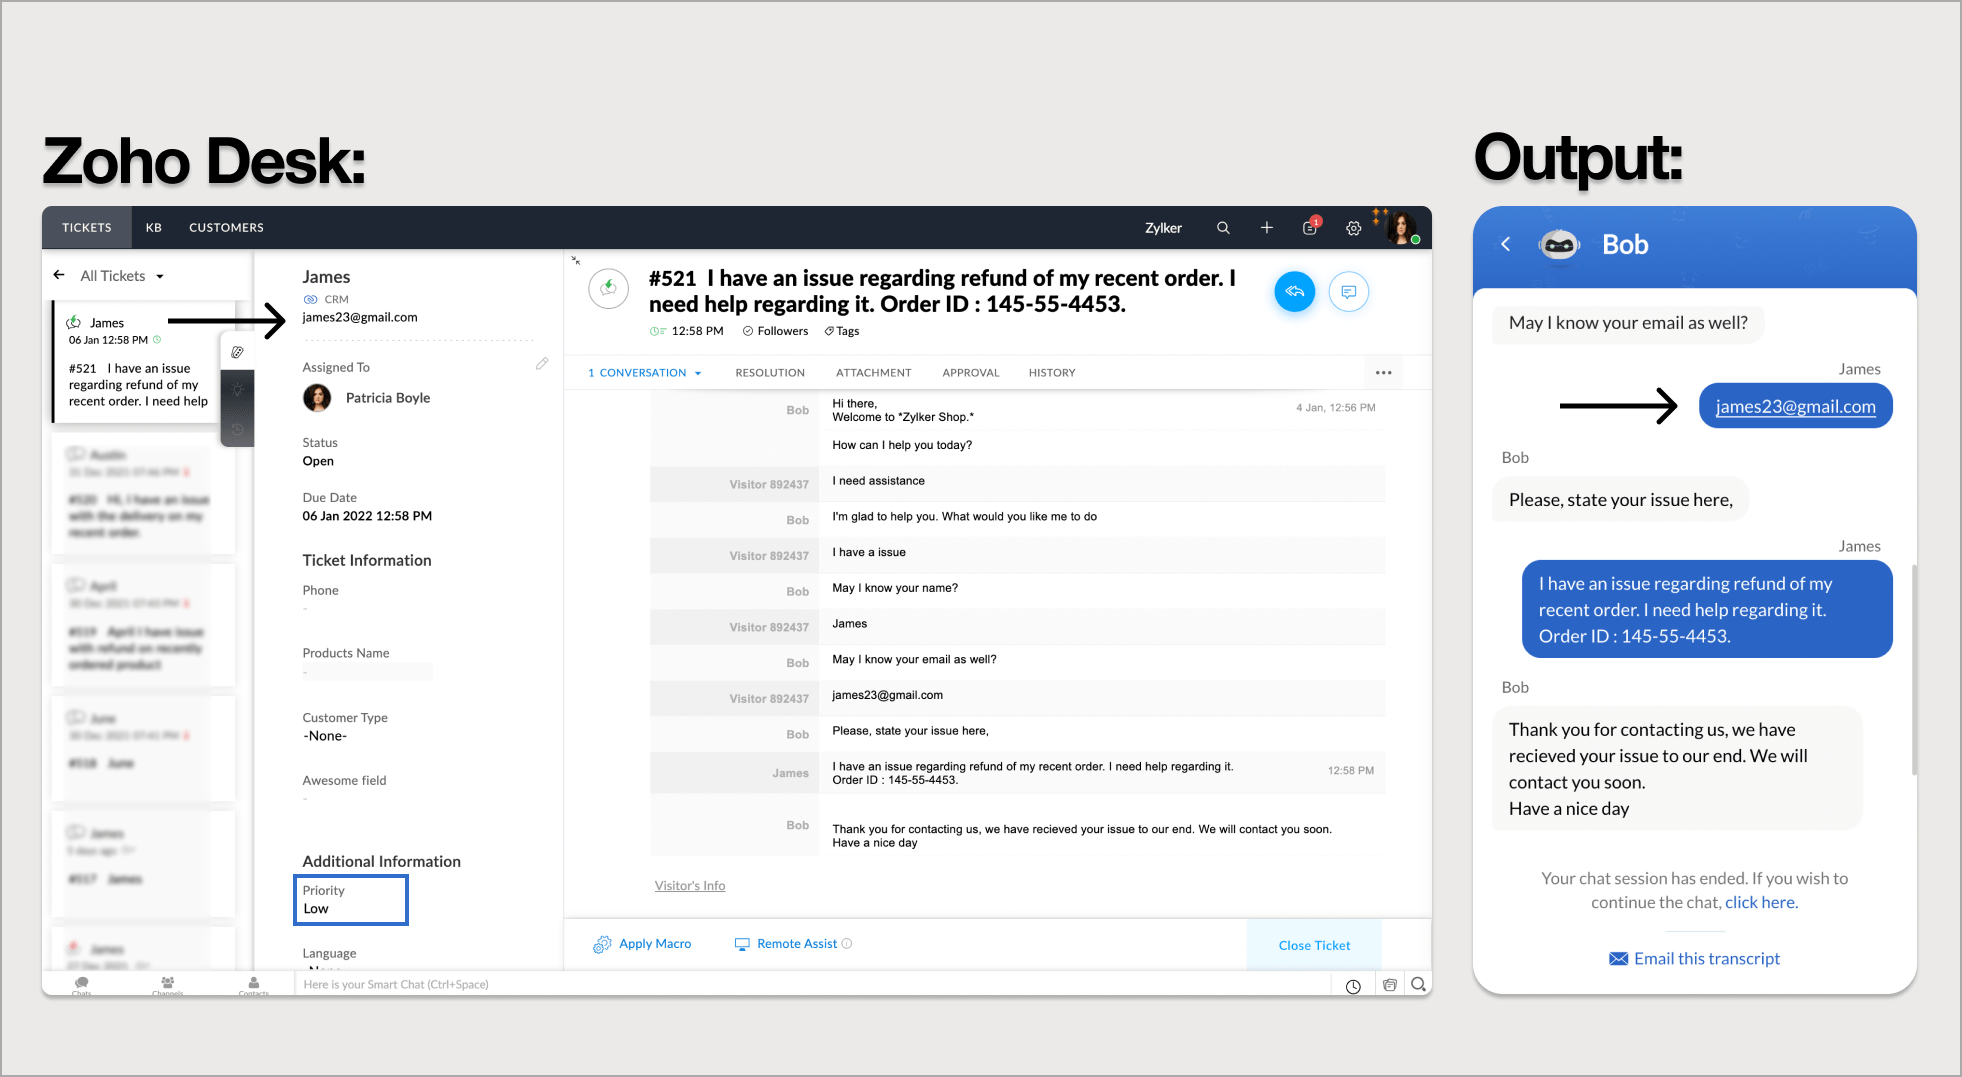Open Chats in bottom bar

pos(82,986)
